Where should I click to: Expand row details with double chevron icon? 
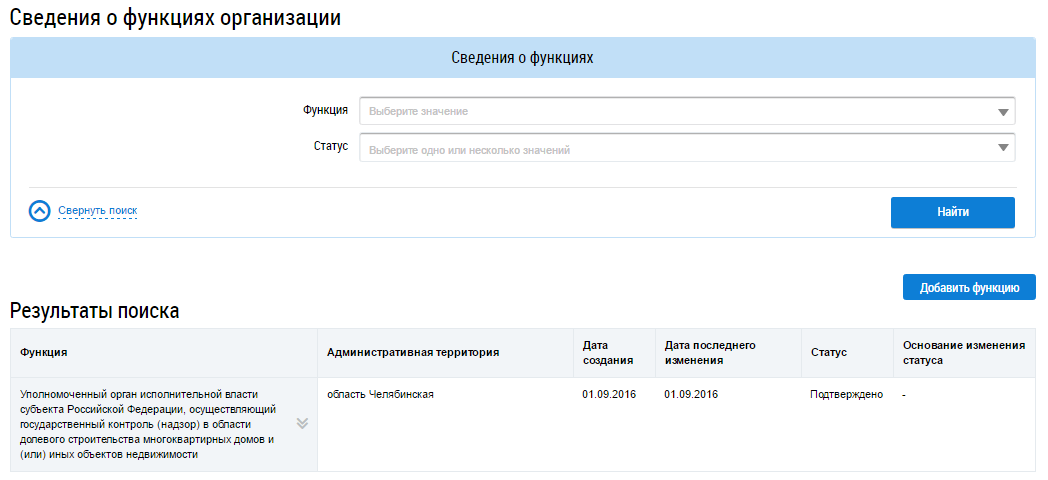[x=302, y=423]
